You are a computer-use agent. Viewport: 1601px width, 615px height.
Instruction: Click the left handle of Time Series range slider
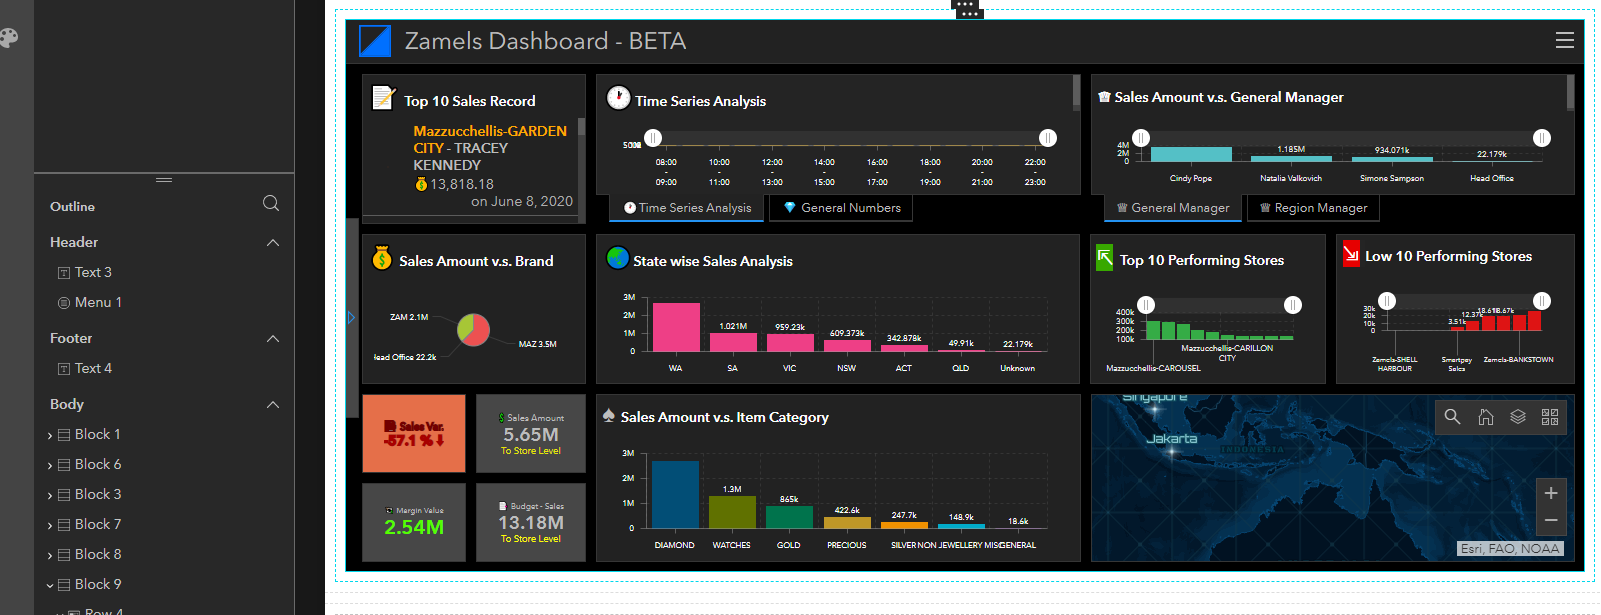[653, 138]
